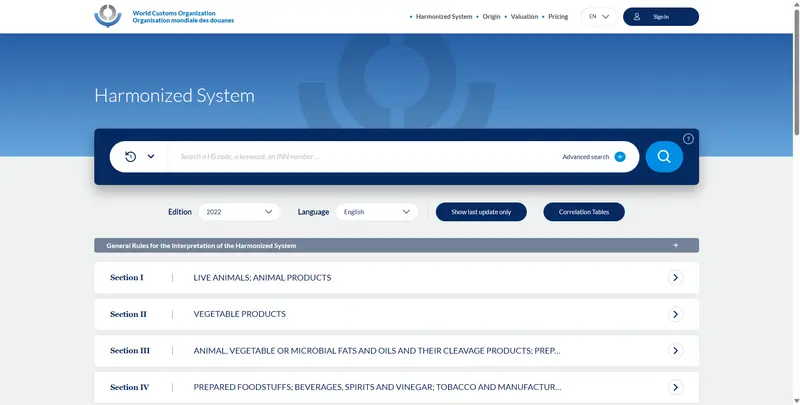Click the Section III label
Image resolution: width=800 pixels, height=405 pixels.
coord(130,350)
